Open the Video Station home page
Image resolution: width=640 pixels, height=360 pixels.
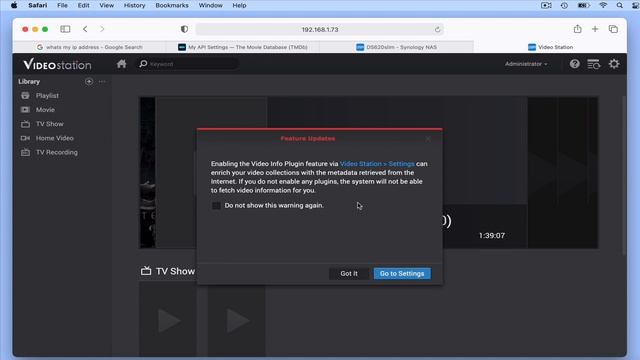tap(121, 64)
